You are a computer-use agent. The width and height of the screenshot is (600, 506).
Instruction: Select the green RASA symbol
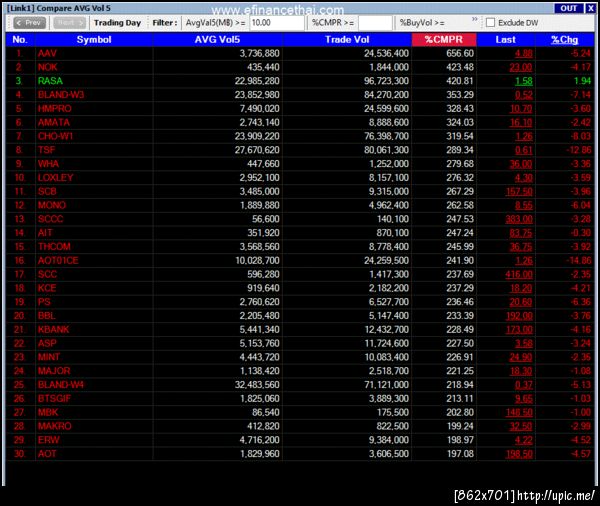[50, 81]
